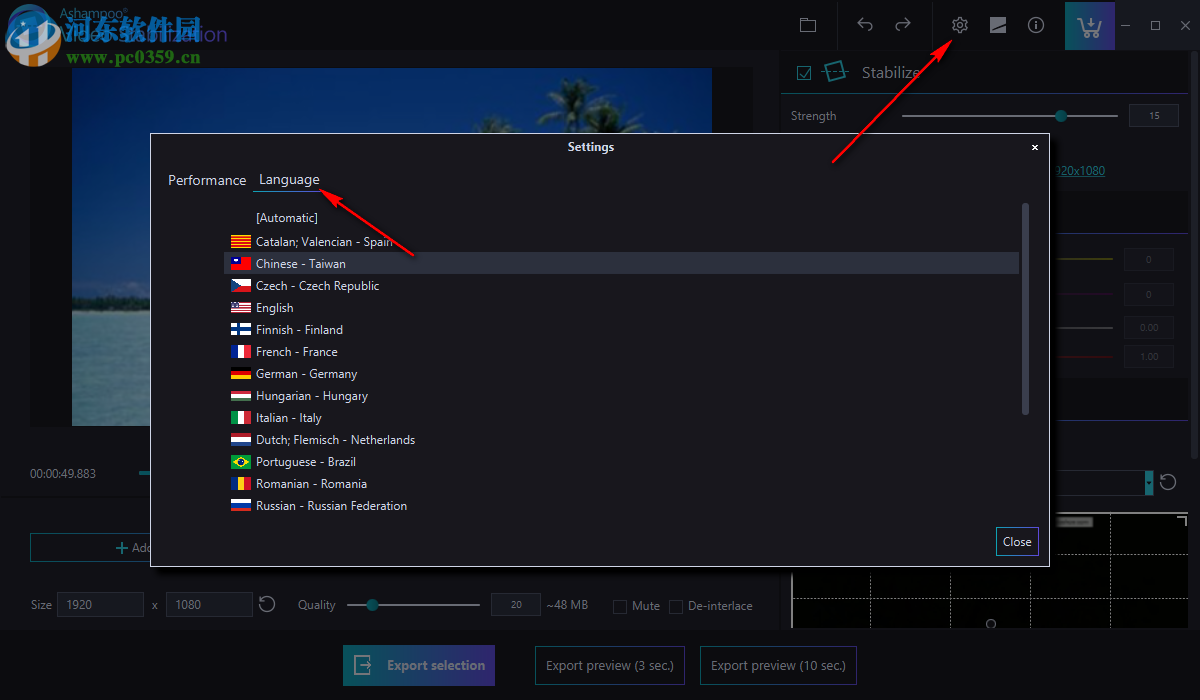
Task: Open the Settings gear icon
Action: pyautogui.click(x=959, y=25)
